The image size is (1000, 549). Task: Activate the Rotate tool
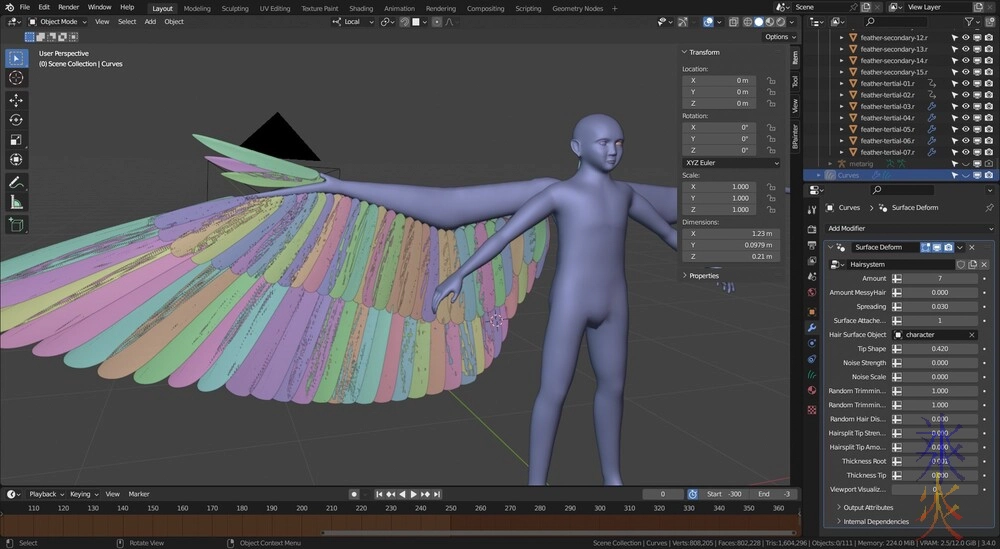click(x=17, y=120)
